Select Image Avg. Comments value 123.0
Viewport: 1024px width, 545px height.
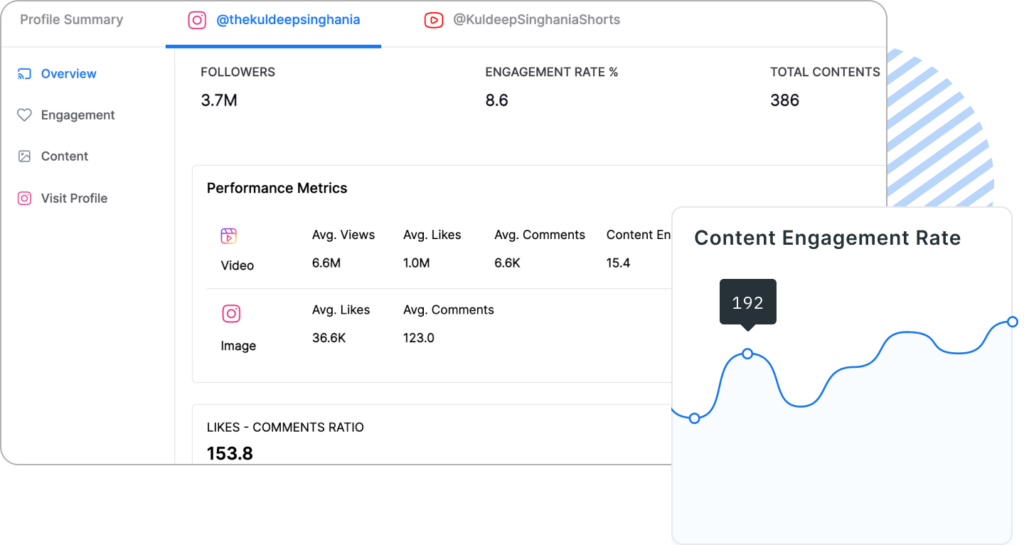click(419, 338)
